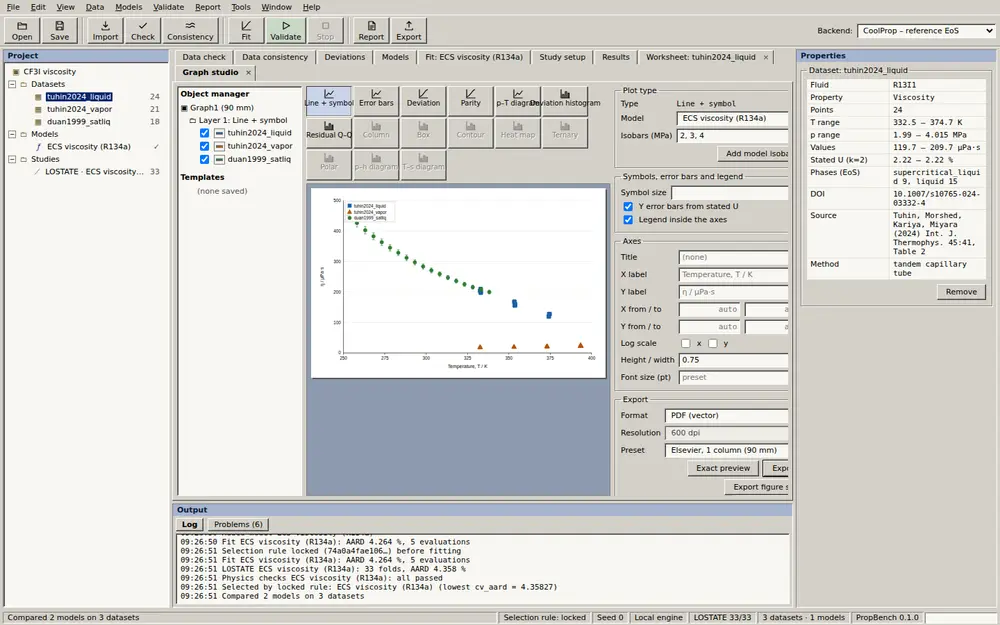This screenshot has width=1000, height=625.
Task: Choose the Column plot type
Action: pos(376,133)
